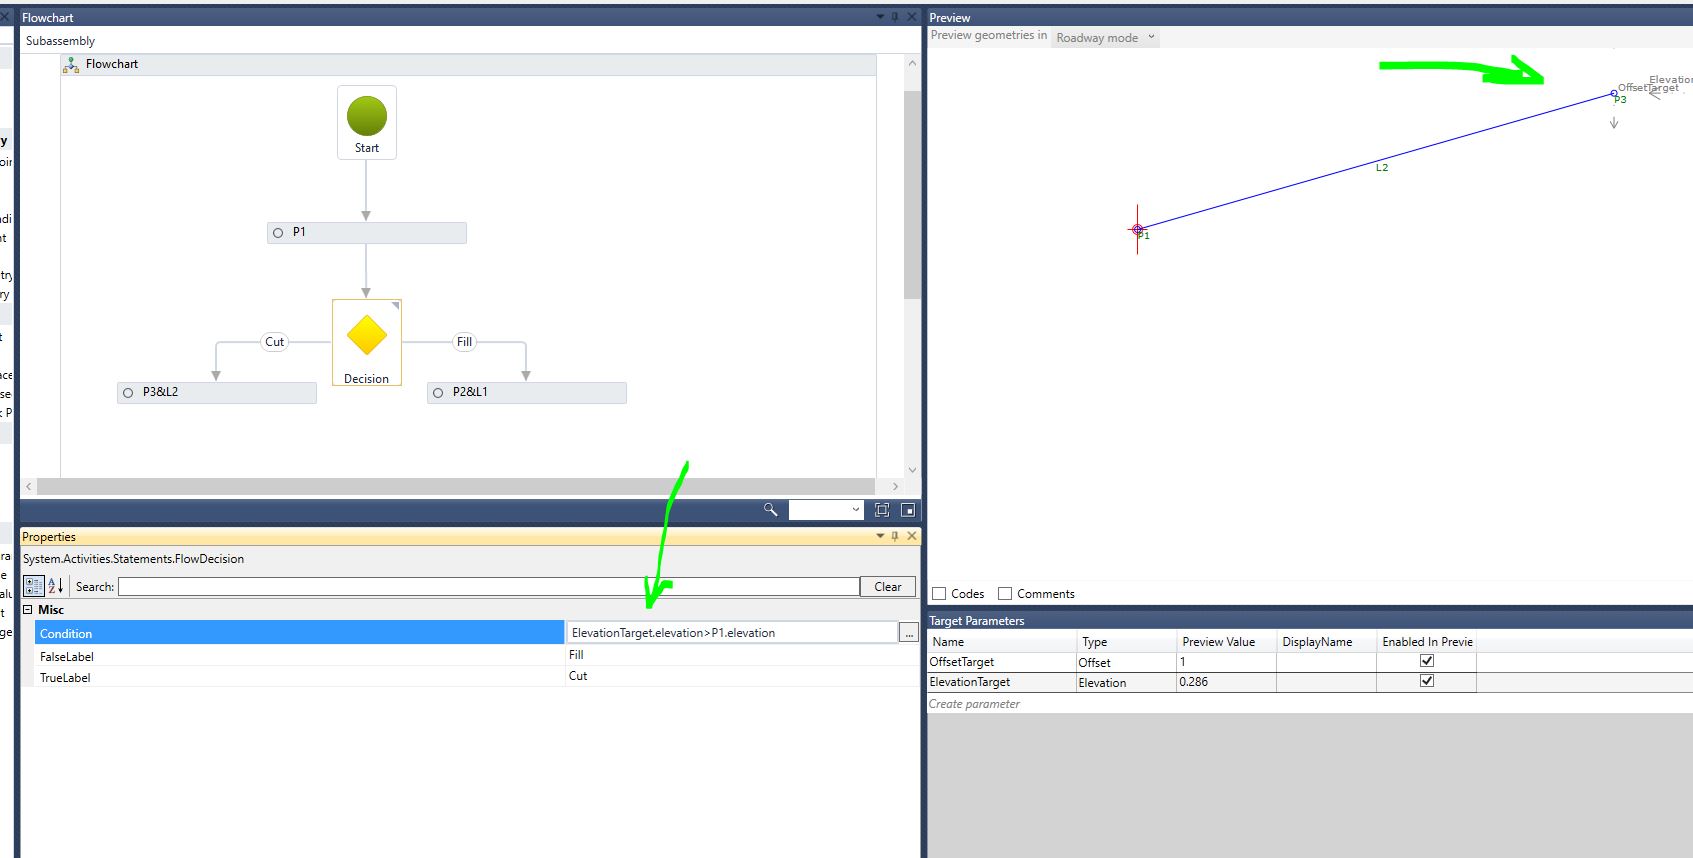Click the fit-to-screen icon below the flowchart

[882, 510]
